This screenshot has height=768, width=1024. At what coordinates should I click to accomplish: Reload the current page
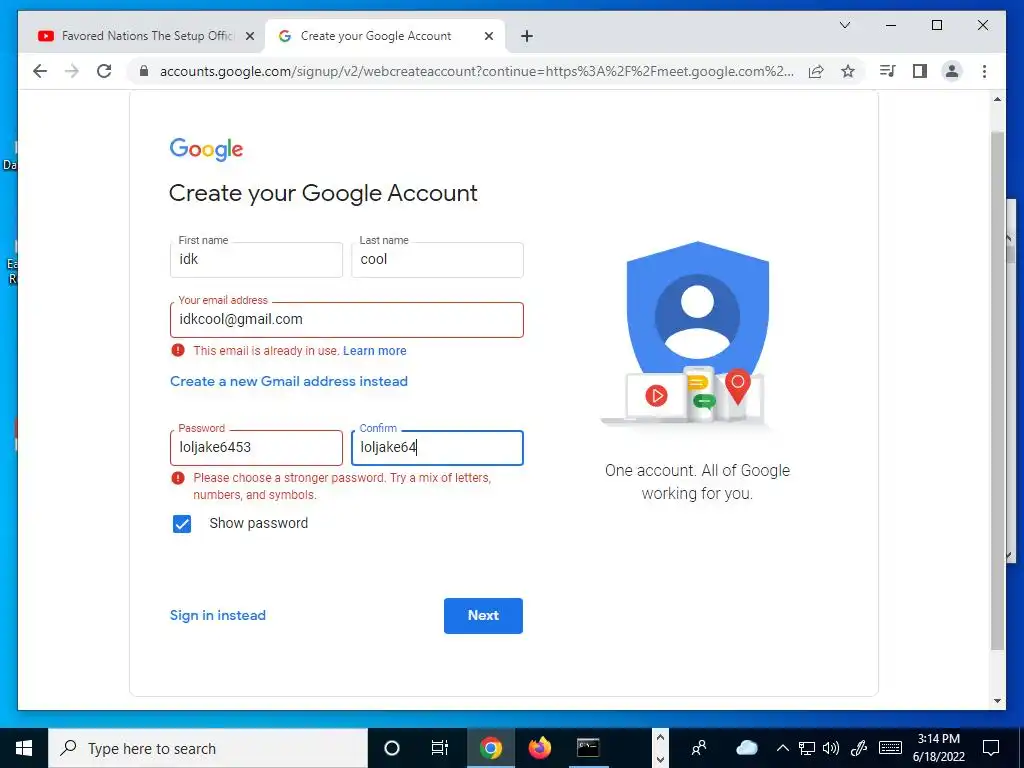[x=104, y=71]
